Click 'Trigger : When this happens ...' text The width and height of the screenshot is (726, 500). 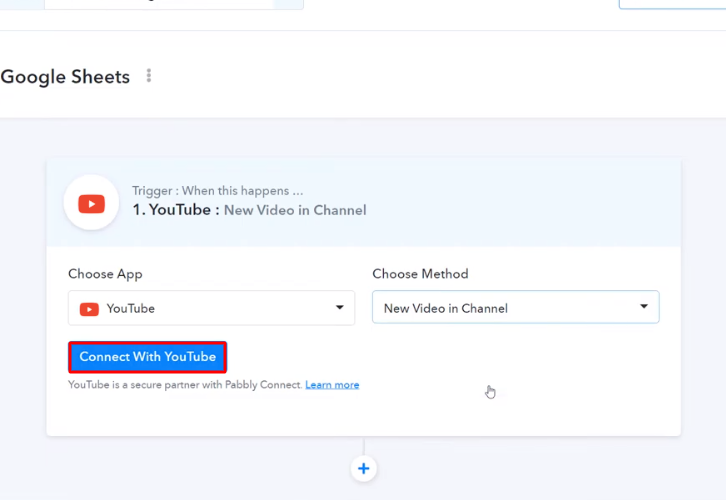tap(218, 191)
